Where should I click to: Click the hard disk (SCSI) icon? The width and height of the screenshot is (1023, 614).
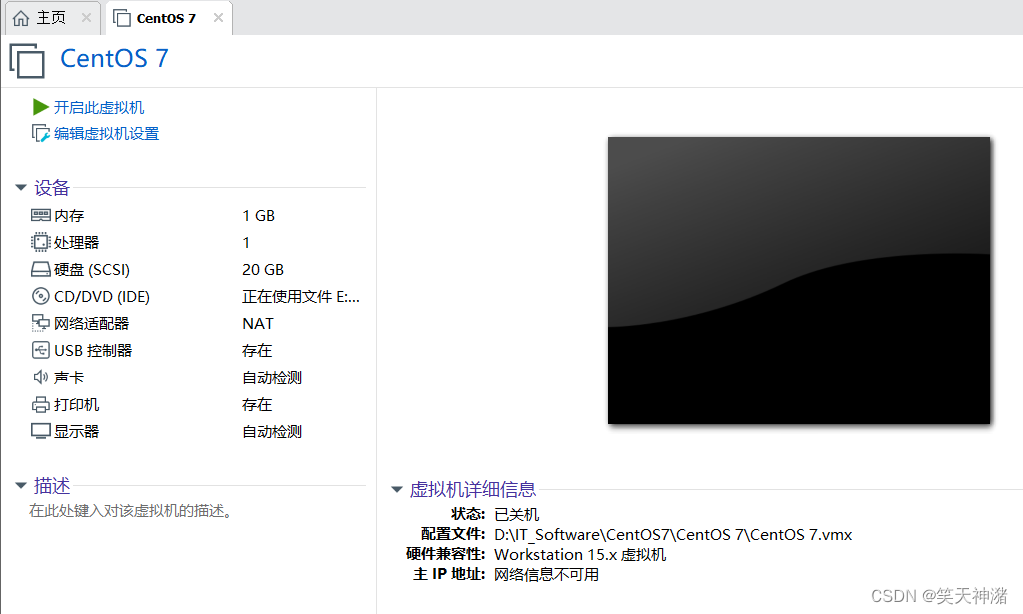[x=40, y=269]
